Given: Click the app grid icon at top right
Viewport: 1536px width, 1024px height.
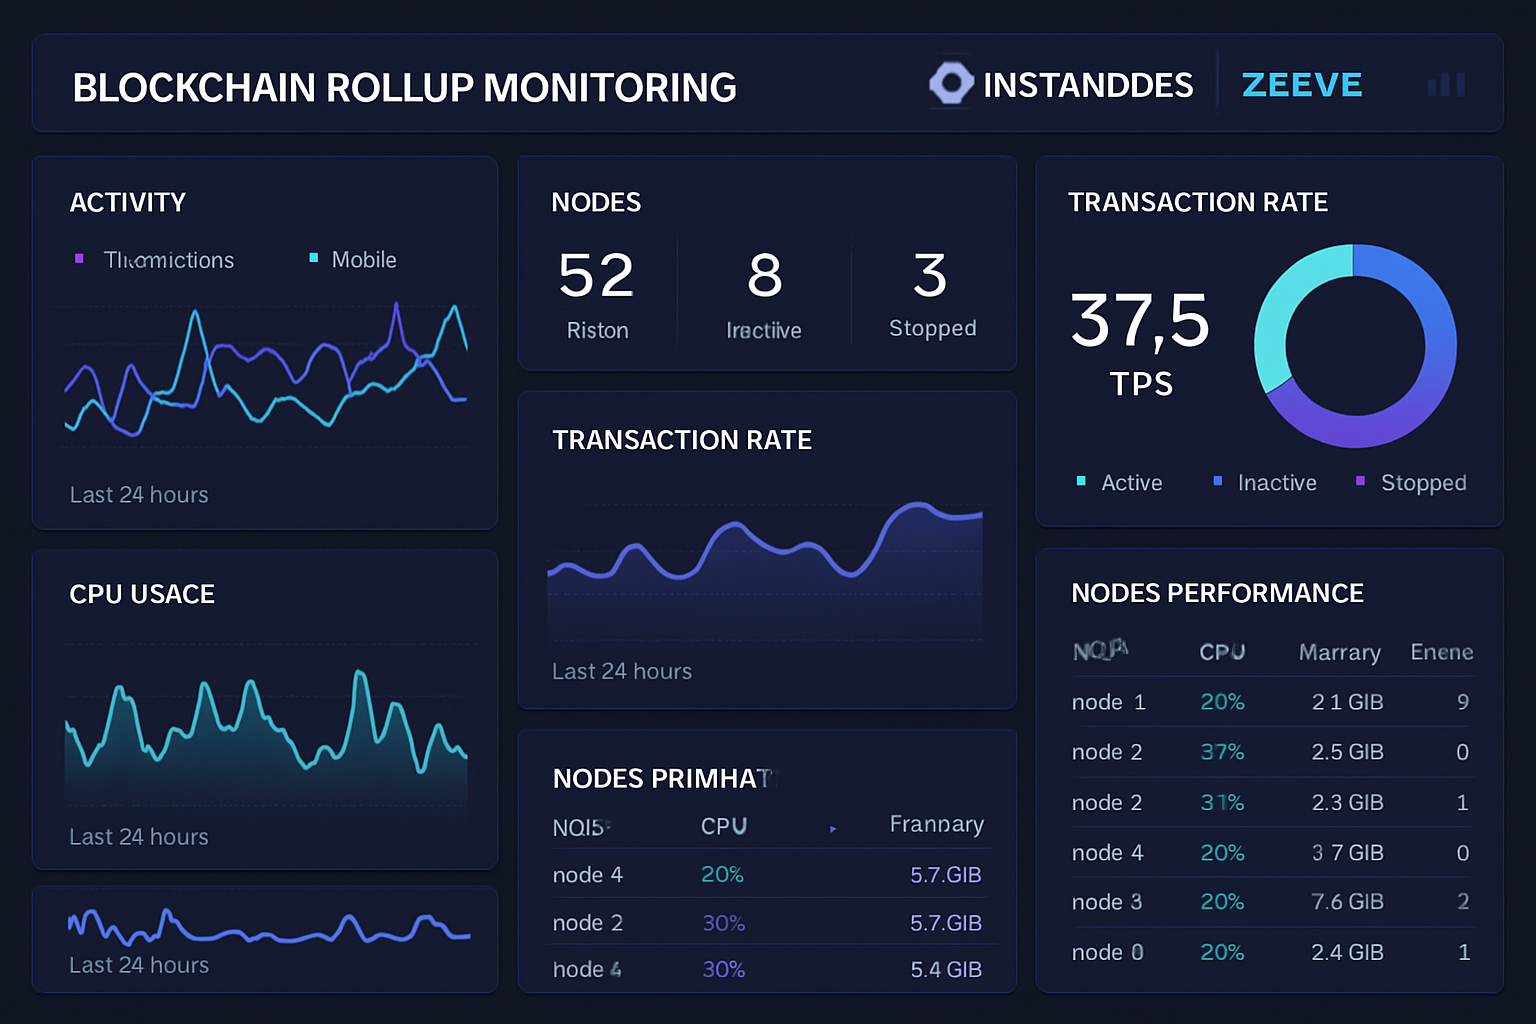Looking at the screenshot, I should tap(1446, 84).
